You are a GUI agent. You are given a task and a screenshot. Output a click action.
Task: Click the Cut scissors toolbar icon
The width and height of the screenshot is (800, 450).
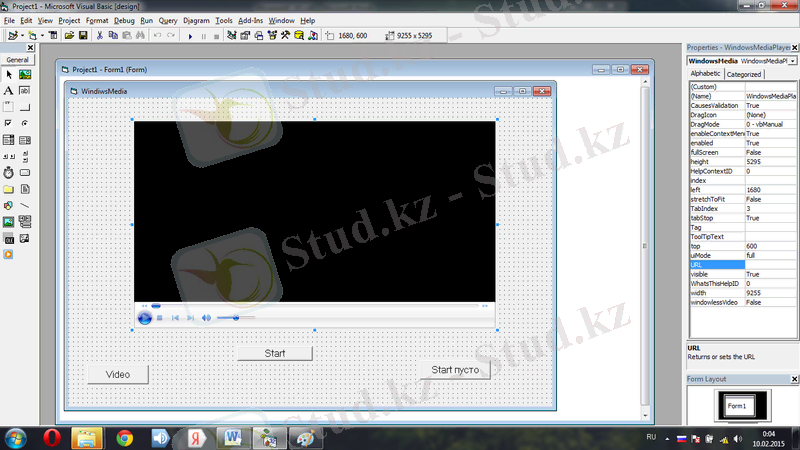[x=99, y=35]
